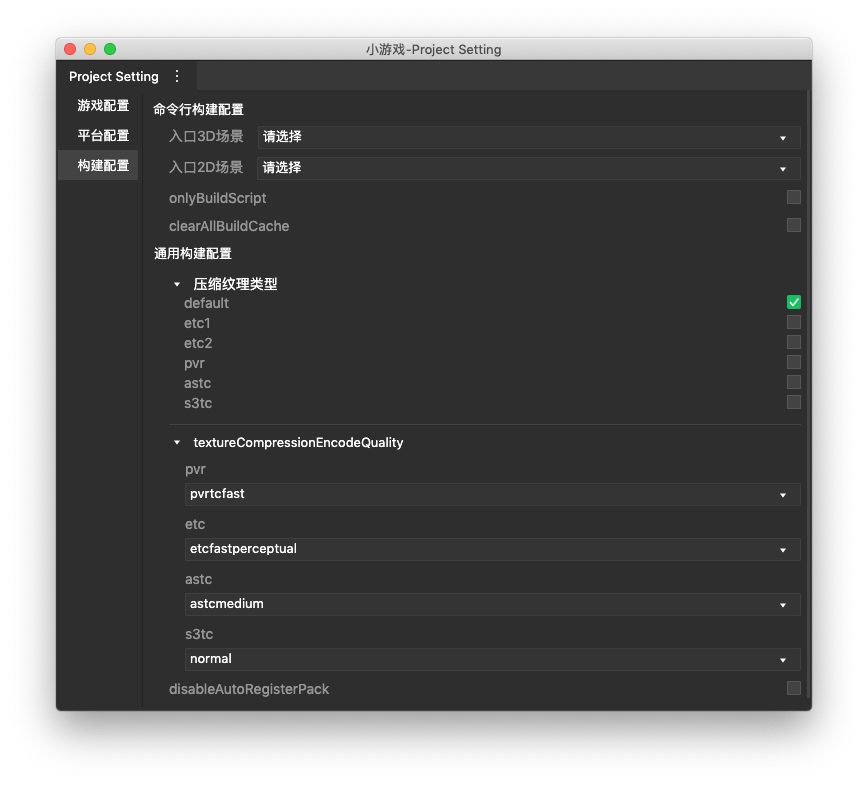This screenshot has height=785, width=868.
Task: Enable the disableAutoRegisterPack checkbox
Action: [x=793, y=688]
